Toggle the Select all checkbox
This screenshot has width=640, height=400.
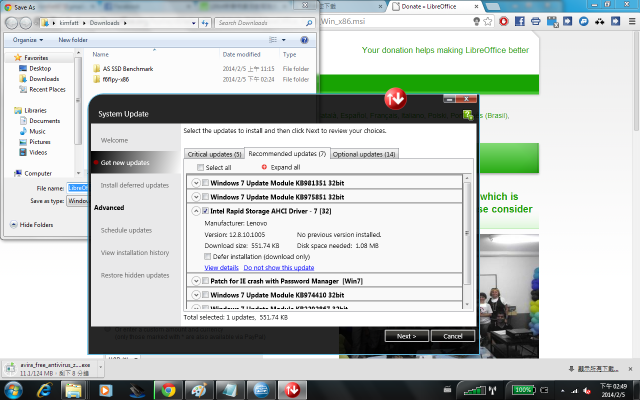(x=200, y=167)
